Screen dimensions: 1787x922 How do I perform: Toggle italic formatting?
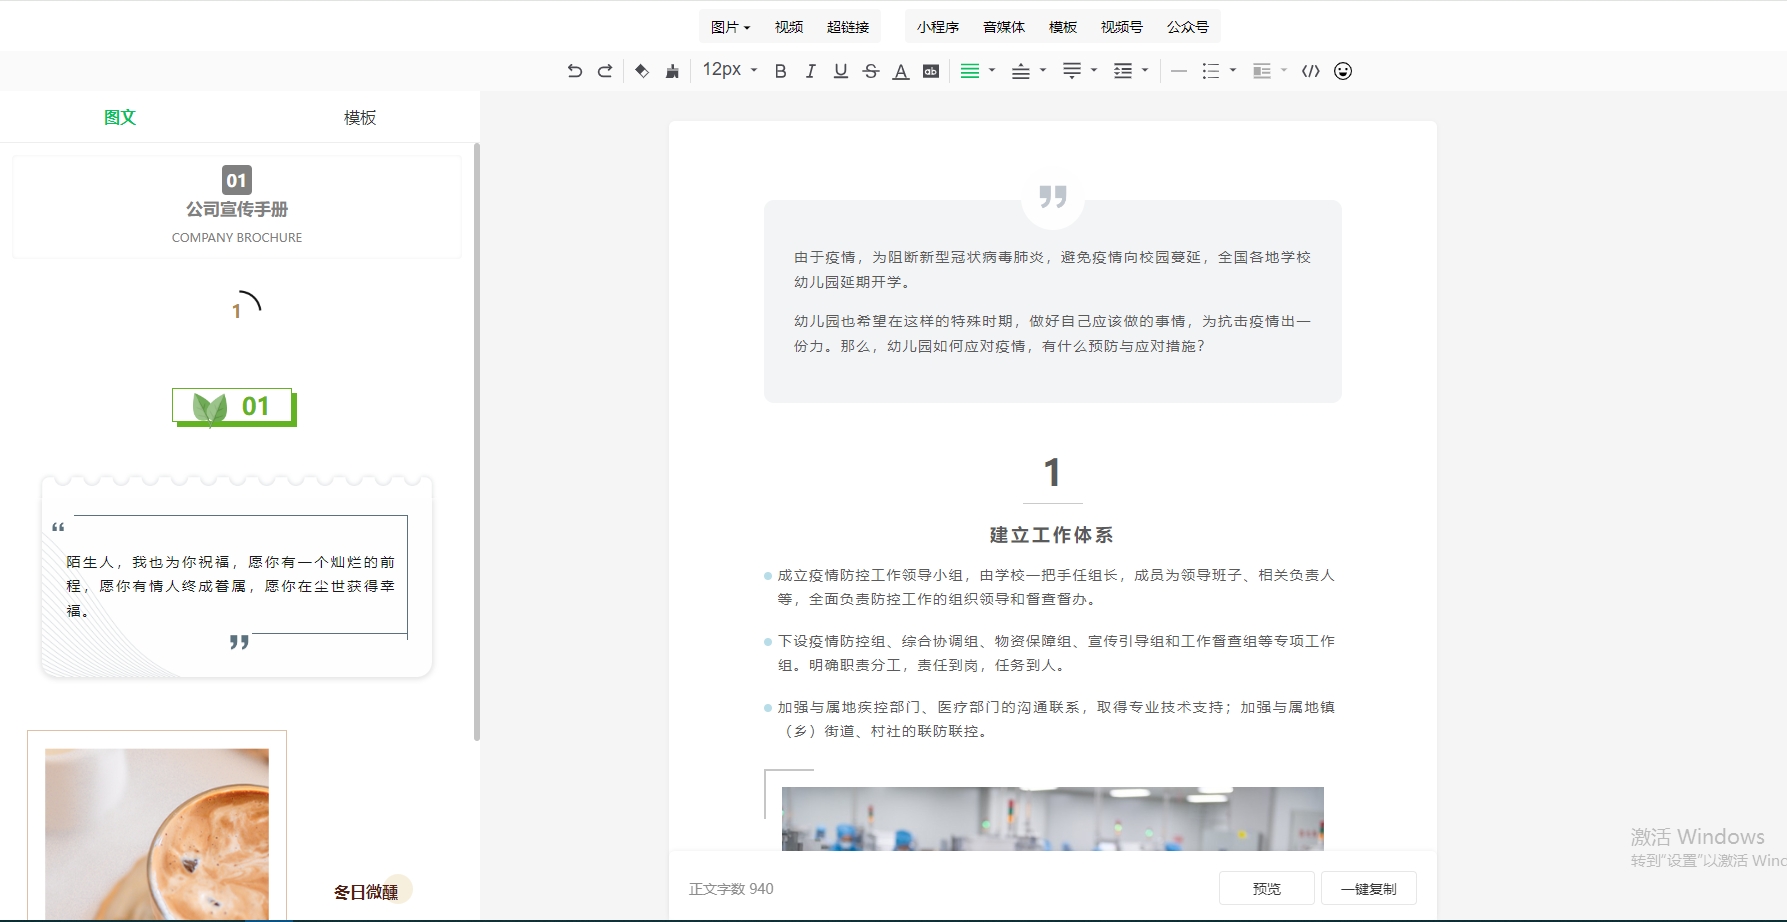(811, 71)
